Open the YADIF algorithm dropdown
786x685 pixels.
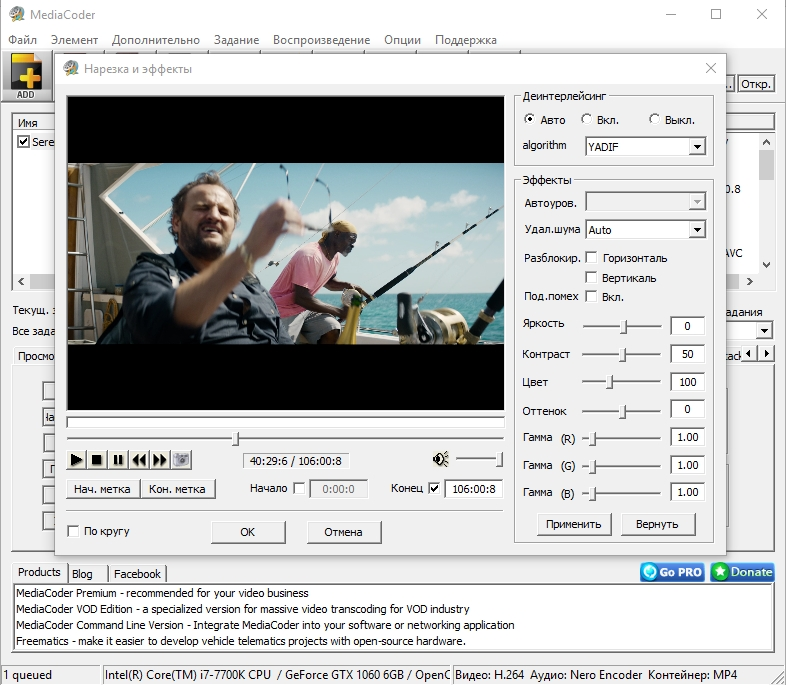pyautogui.click(x=696, y=147)
